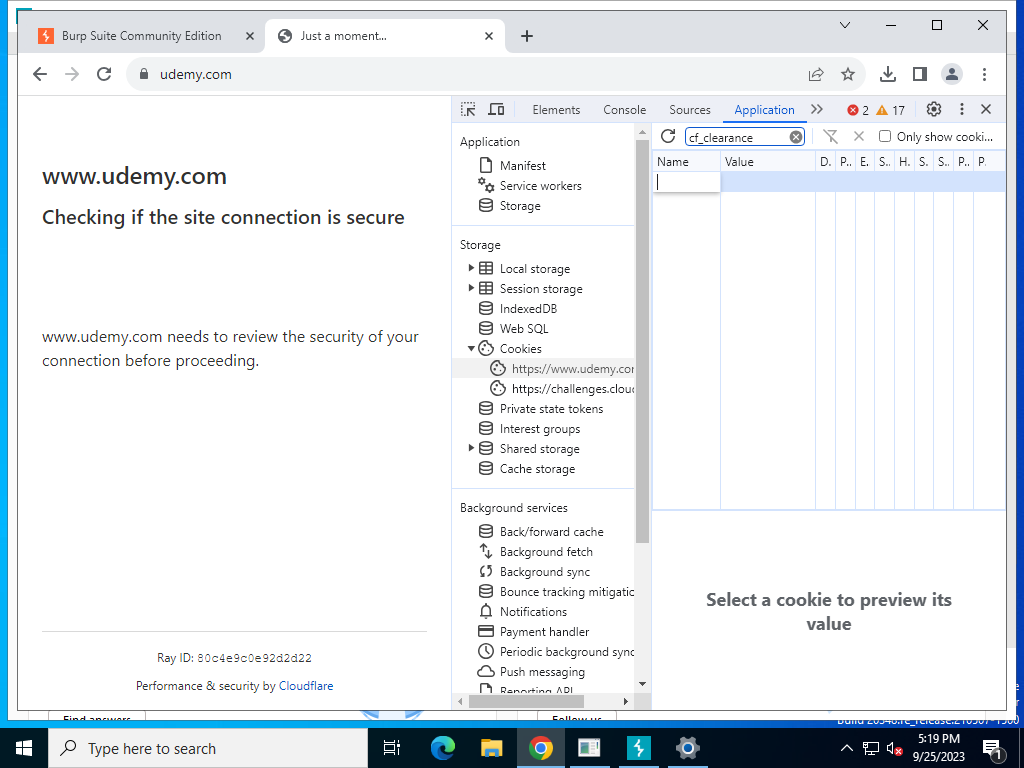Select Storage under Application section
This screenshot has height=768, width=1024.
coord(520,206)
